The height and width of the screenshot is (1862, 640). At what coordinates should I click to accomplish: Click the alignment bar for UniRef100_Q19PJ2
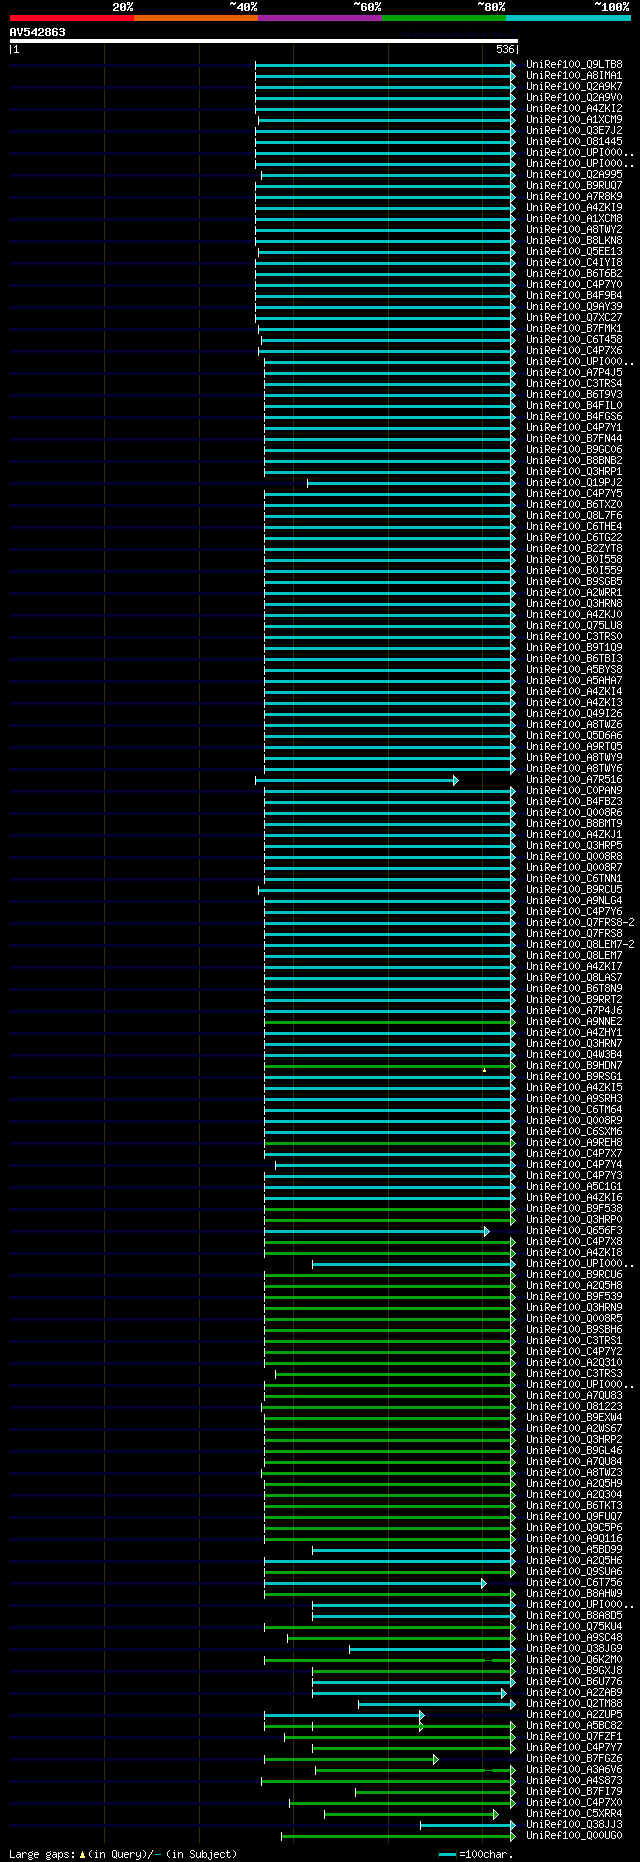tap(411, 483)
